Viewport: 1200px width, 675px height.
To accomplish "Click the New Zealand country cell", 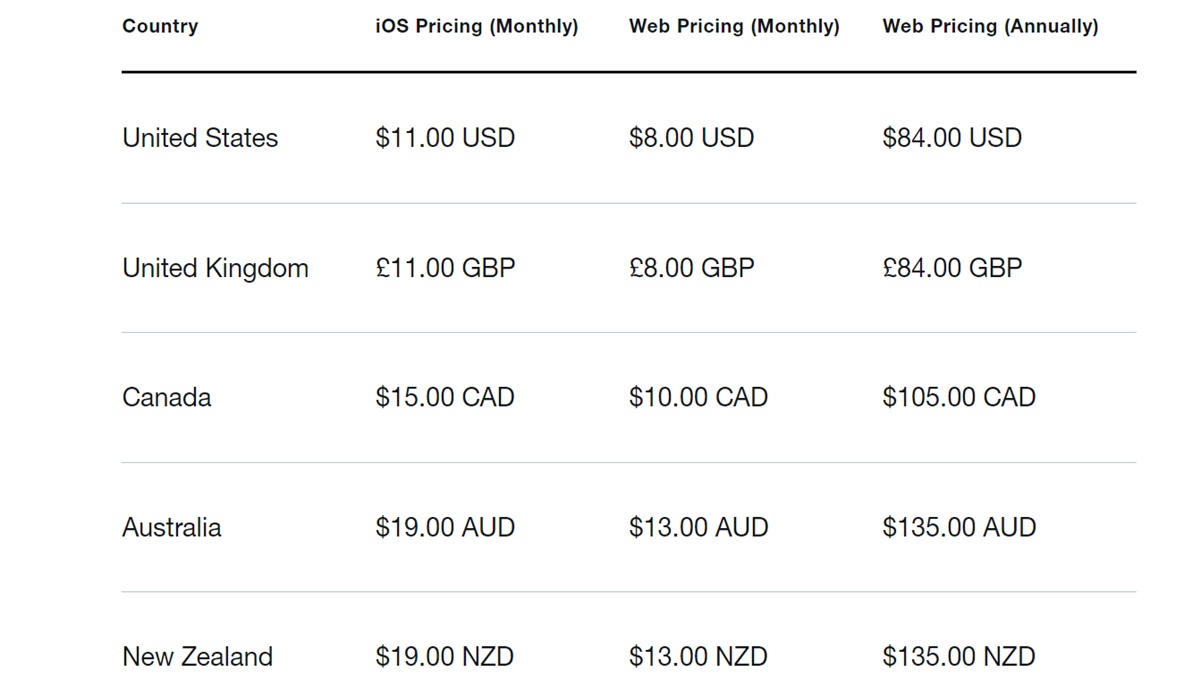I will pos(197,657).
